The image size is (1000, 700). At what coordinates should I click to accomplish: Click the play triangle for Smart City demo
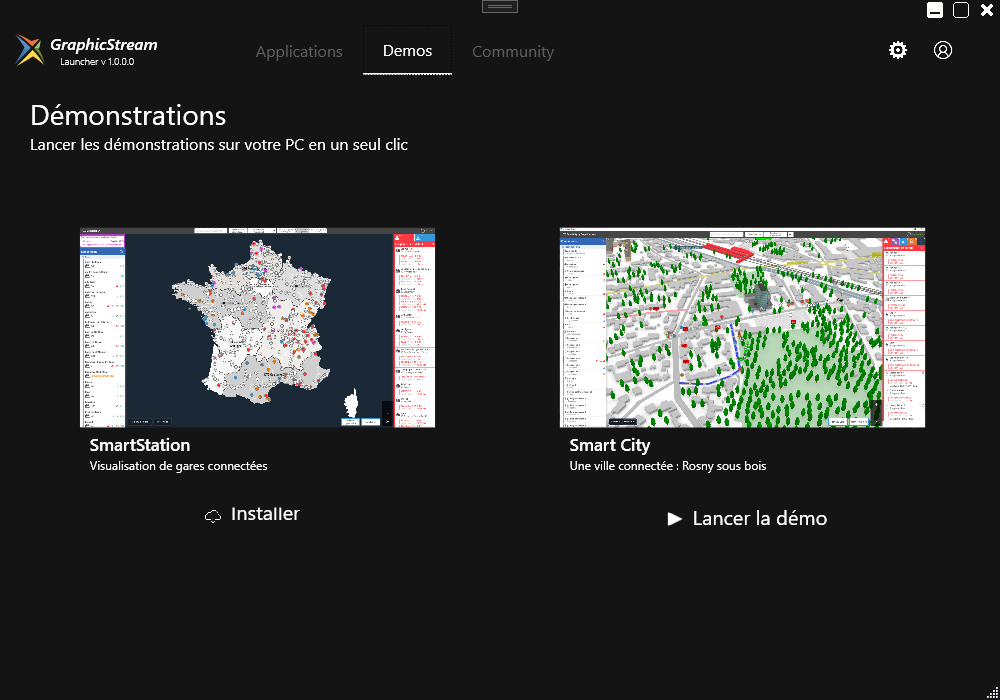pos(674,519)
